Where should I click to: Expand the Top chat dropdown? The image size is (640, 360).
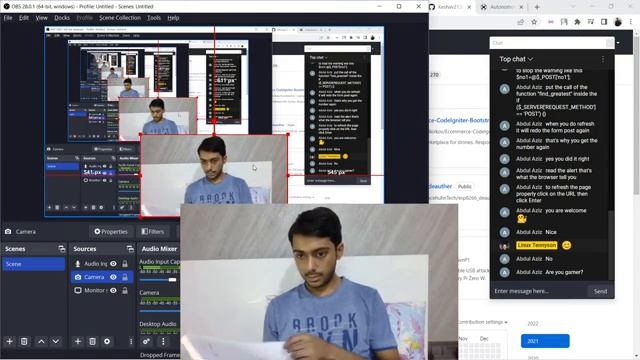click(x=516, y=59)
